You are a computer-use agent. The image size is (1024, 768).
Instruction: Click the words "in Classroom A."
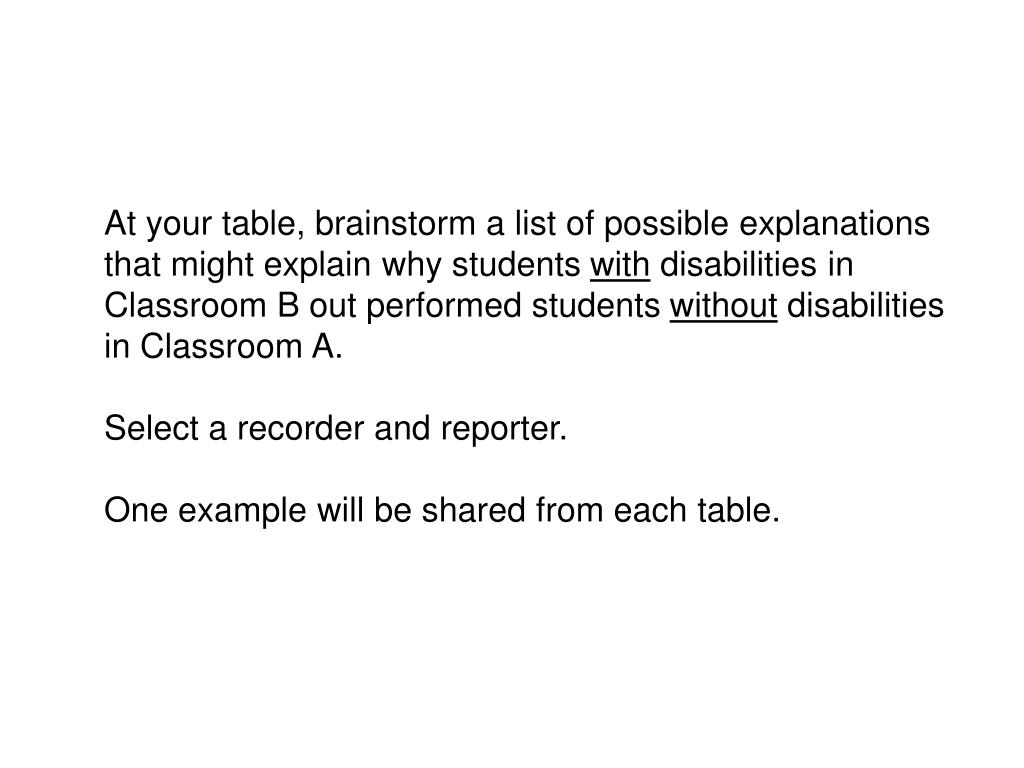pyautogui.click(x=223, y=346)
